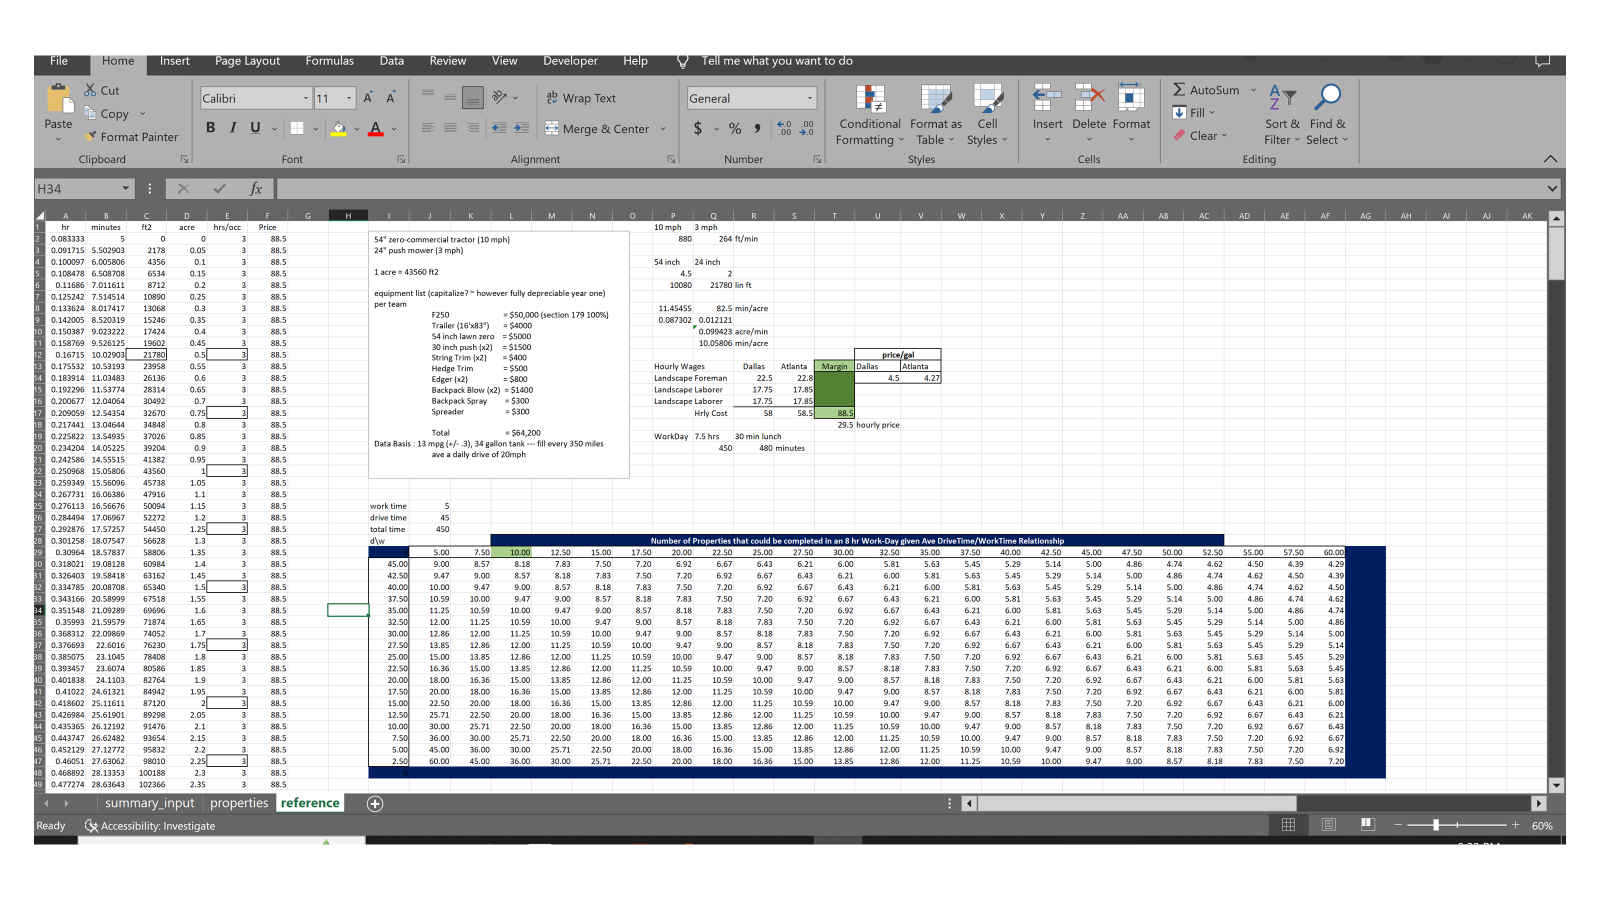
Task: Apply Comma Style format
Action: pyautogui.click(x=757, y=128)
